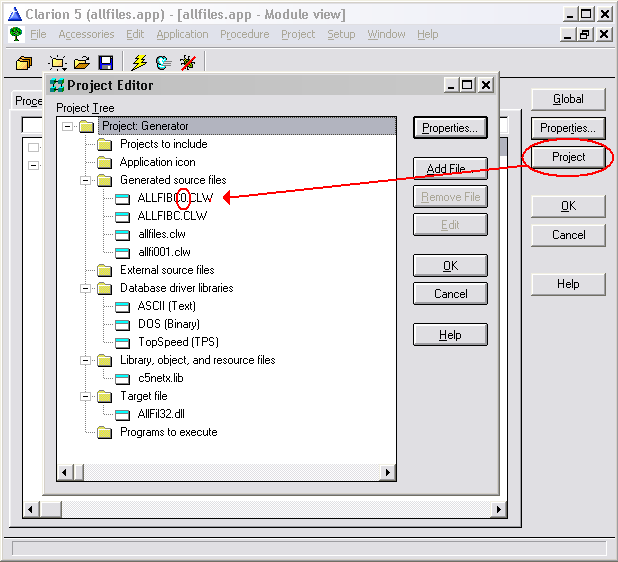Click the Project Tree horizontal scrollbar right arrow
The width and height of the screenshot is (618, 562).
383,472
